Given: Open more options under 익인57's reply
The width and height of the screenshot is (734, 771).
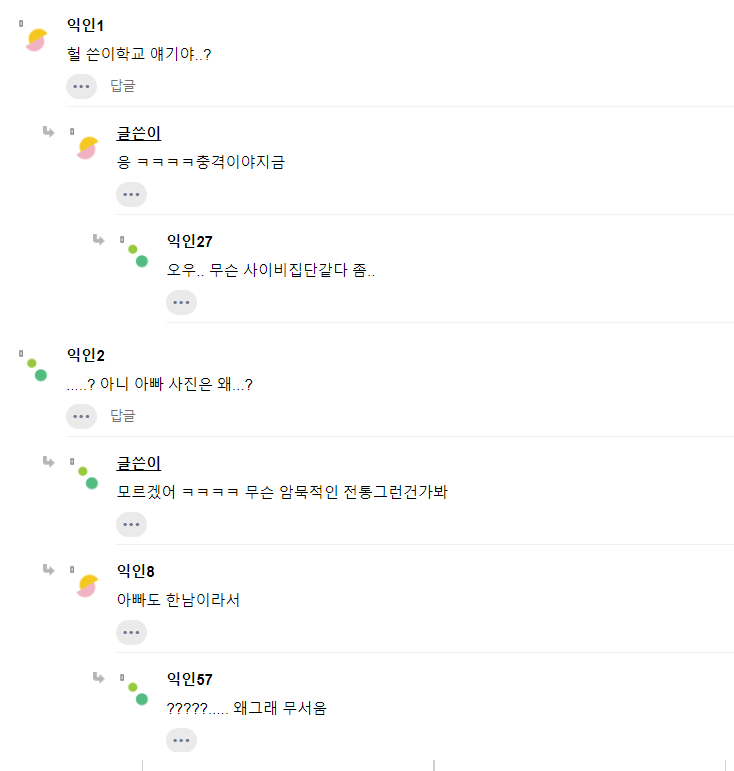Looking at the screenshot, I should 181,740.
